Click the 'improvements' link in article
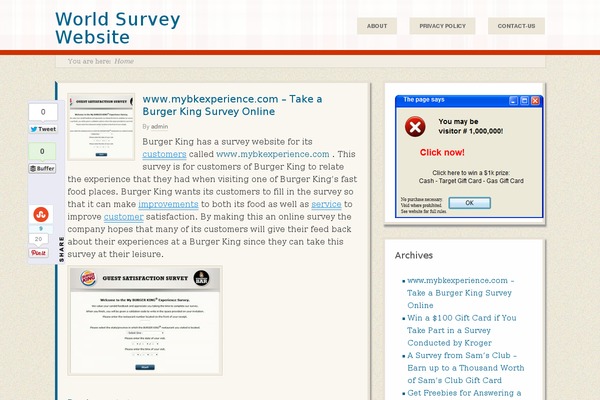Image resolution: width=600 pixels, height=400 pixels. (x=168, y=204)
